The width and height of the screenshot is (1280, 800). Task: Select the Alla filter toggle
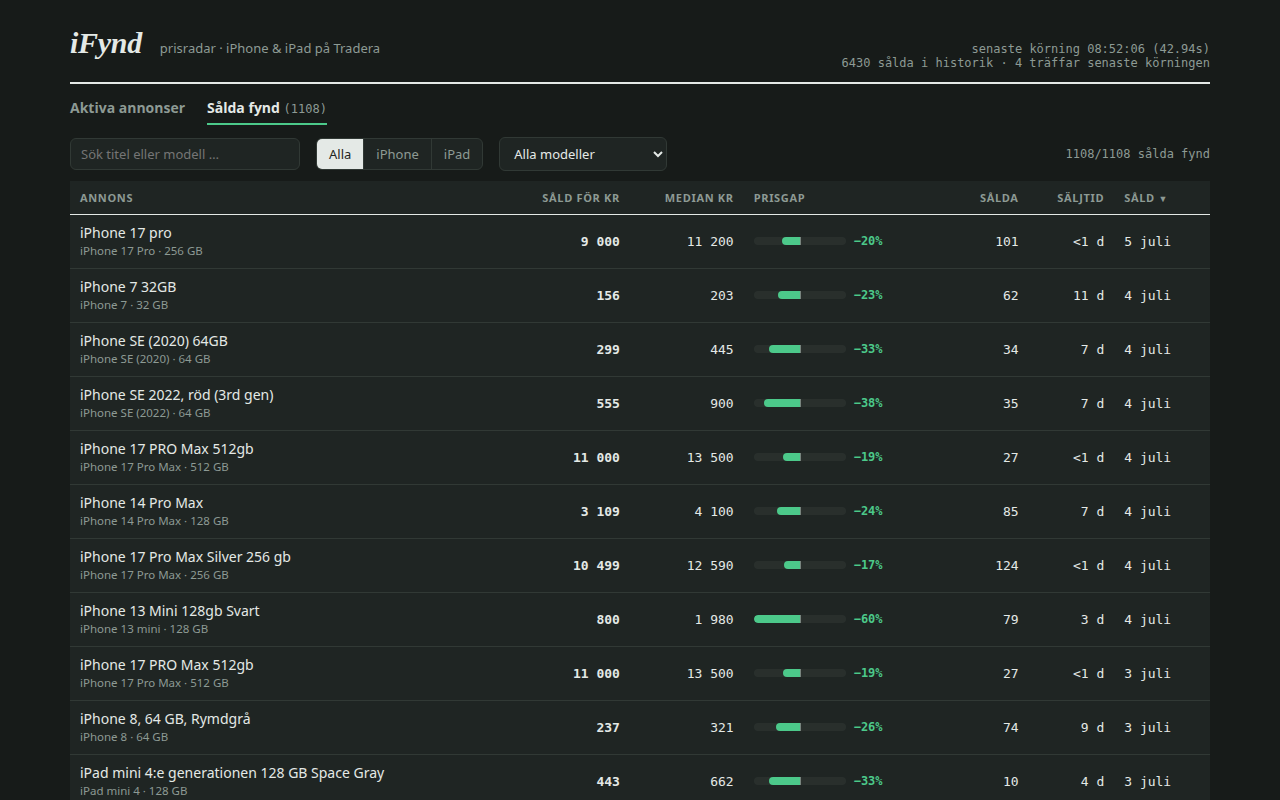click(340, 154)
